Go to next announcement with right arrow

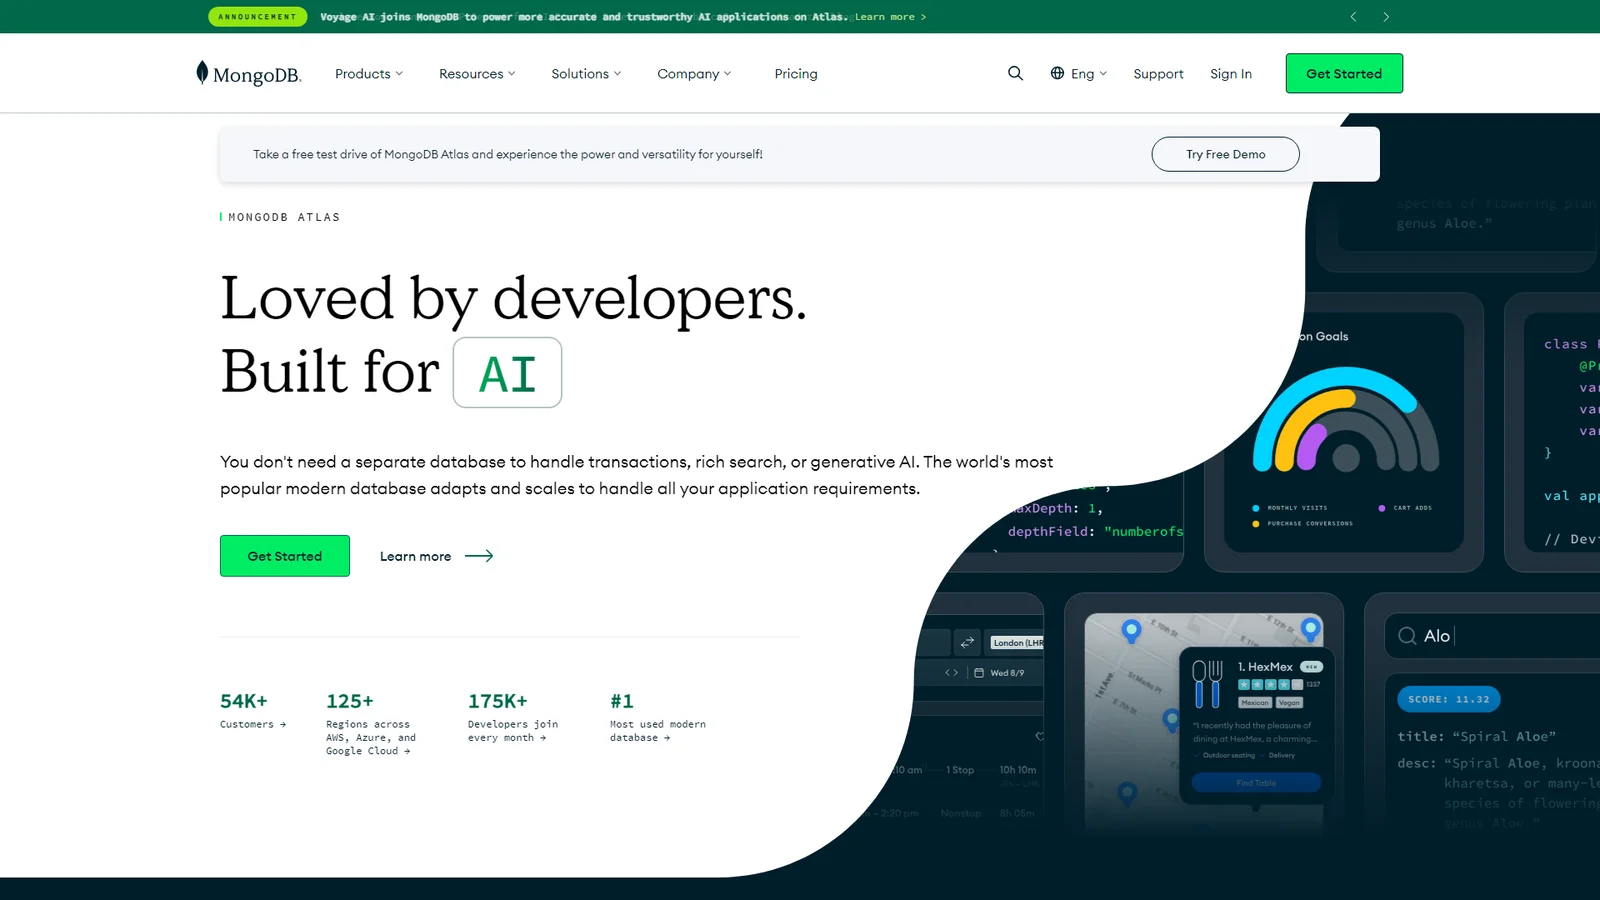(x=1386, y=17)
